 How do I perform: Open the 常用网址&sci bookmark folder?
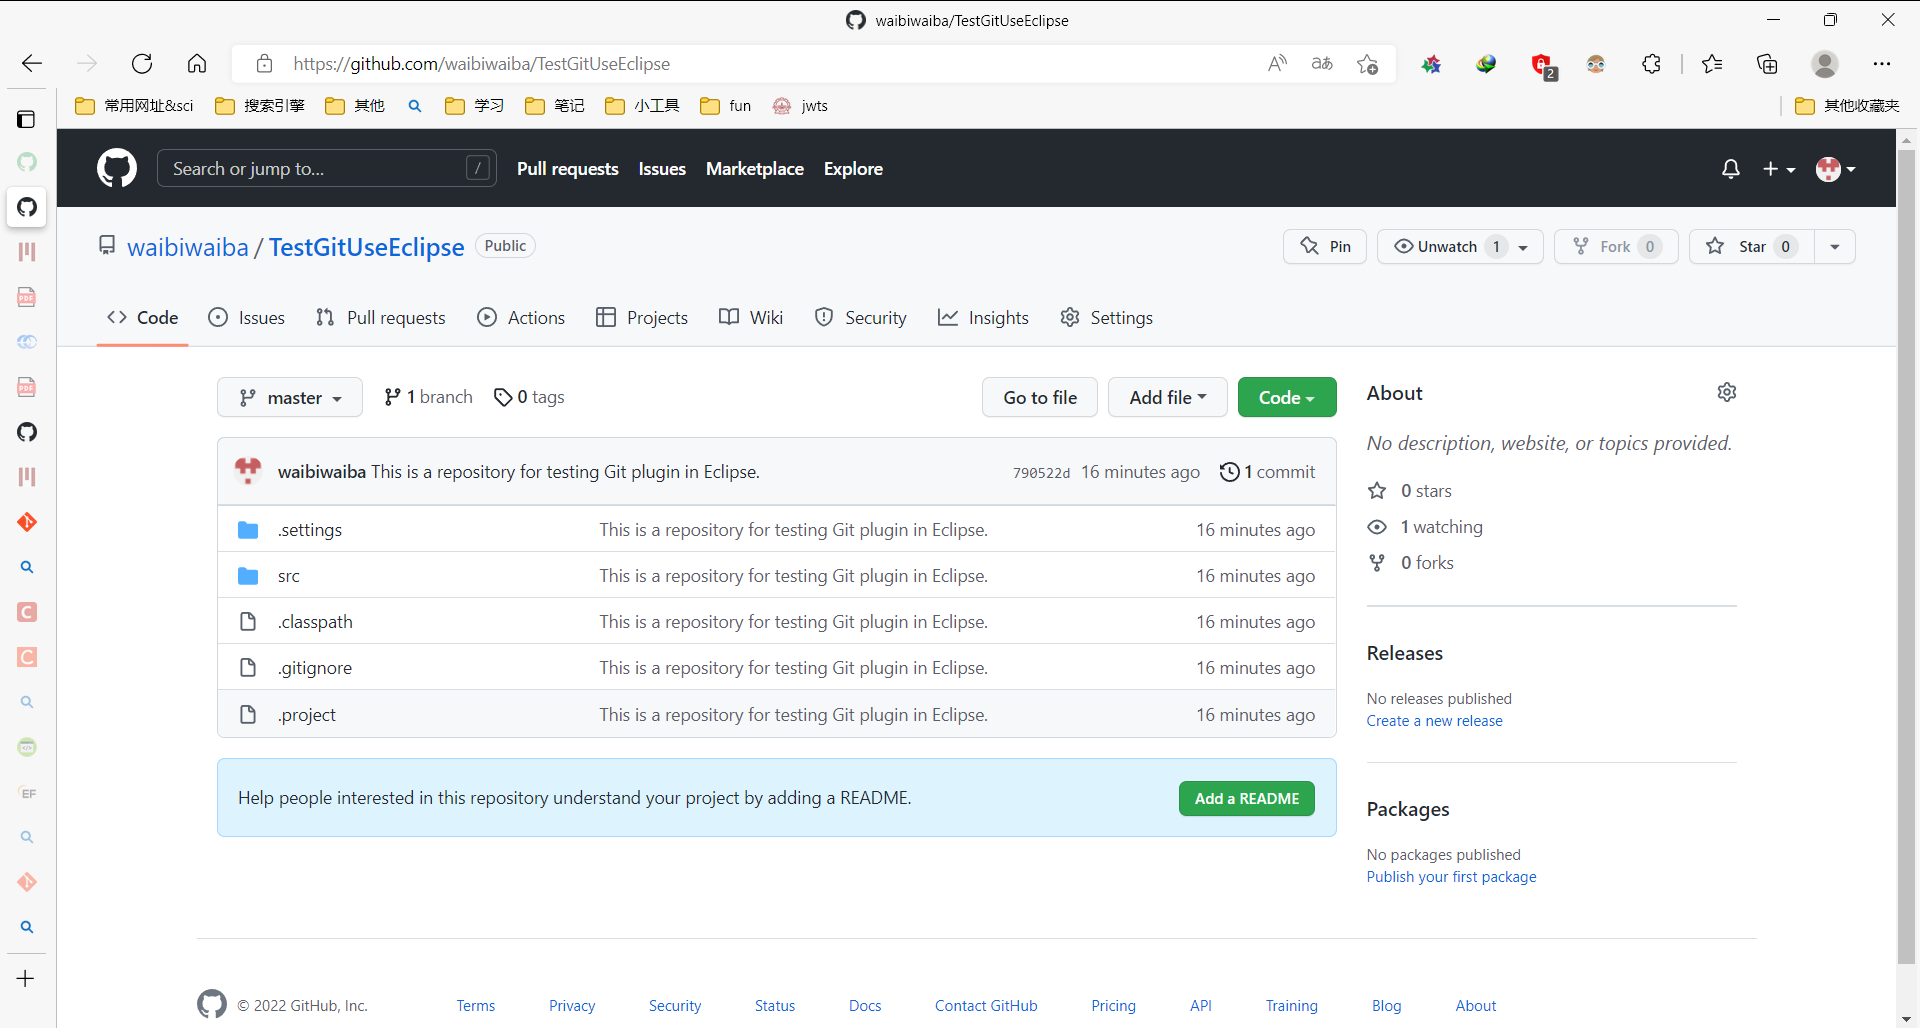135,106
